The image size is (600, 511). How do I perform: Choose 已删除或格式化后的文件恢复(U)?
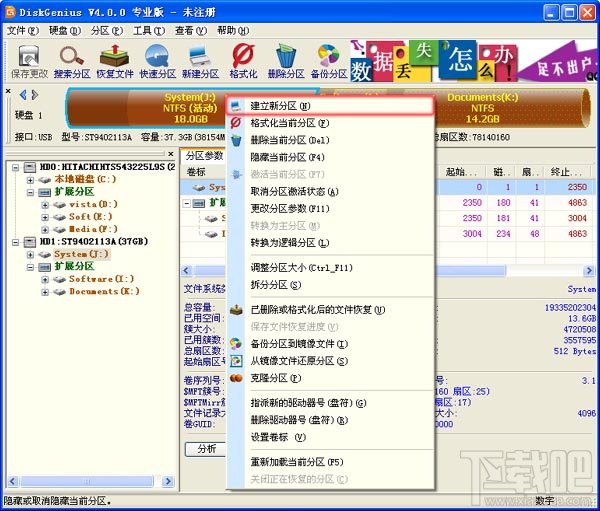tap(330, 310)
